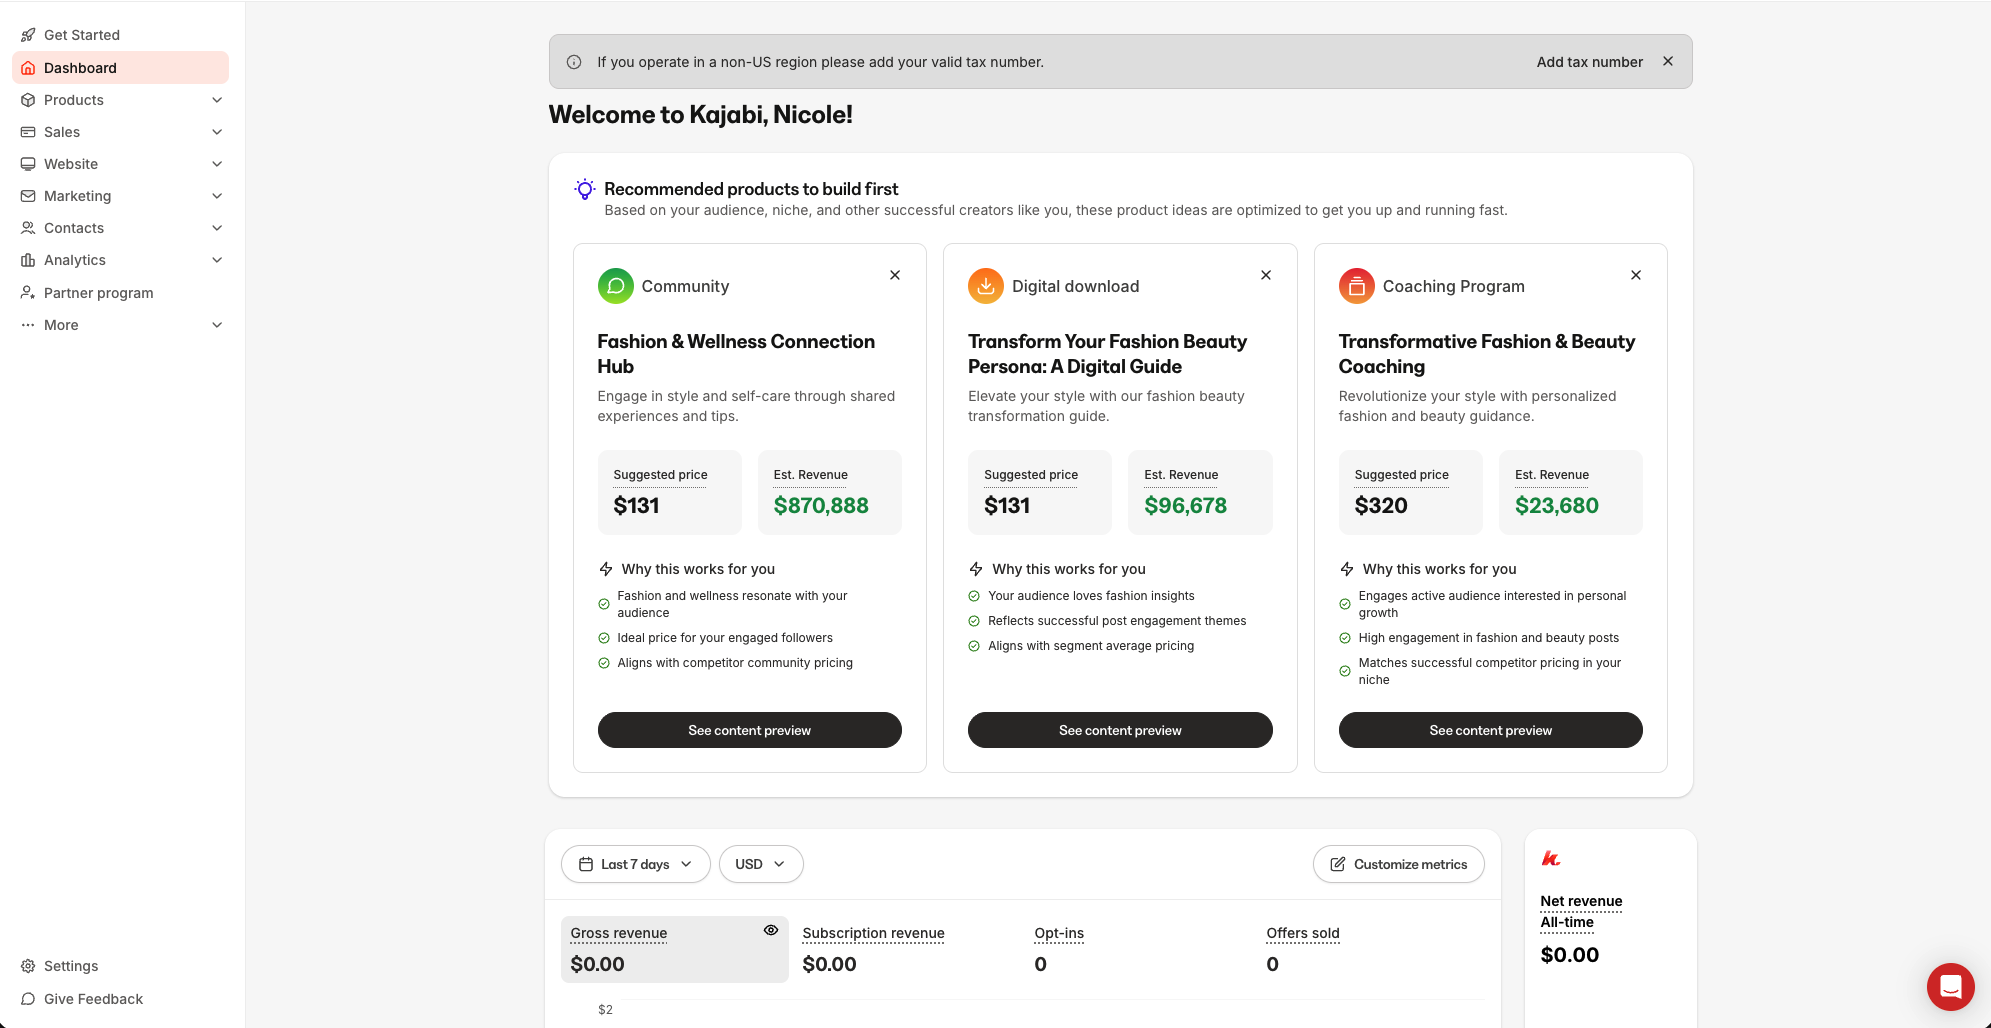This screenshot has width=1991, height=1028.
Task: Dismiss the Digital download recommendation card
Action: (x=1266, y=275)
